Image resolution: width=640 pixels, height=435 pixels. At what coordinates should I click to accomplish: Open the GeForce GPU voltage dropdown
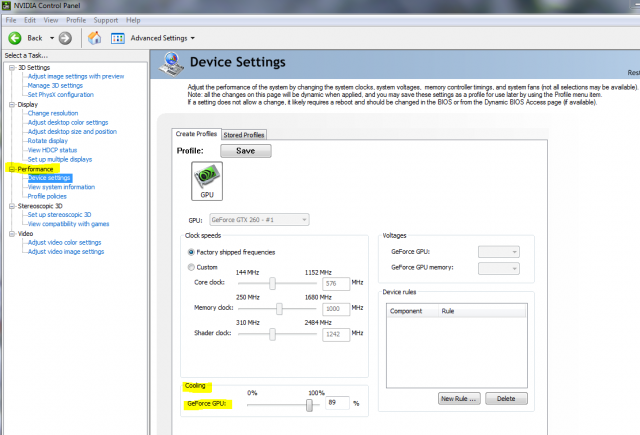click(x=499, y=252)
